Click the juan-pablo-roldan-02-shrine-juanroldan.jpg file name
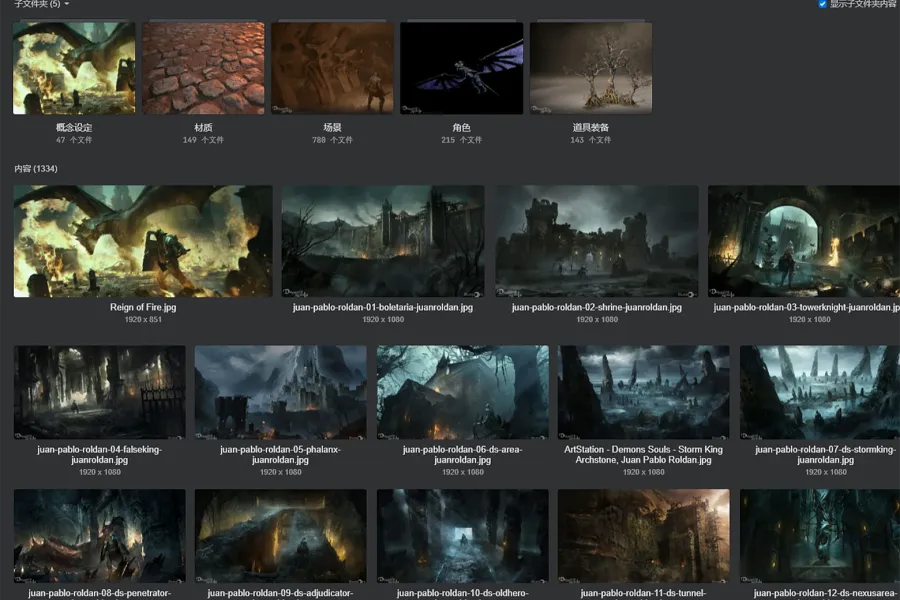Image resolution: width=900 pixels, height=600 pixels. [597, 307]
